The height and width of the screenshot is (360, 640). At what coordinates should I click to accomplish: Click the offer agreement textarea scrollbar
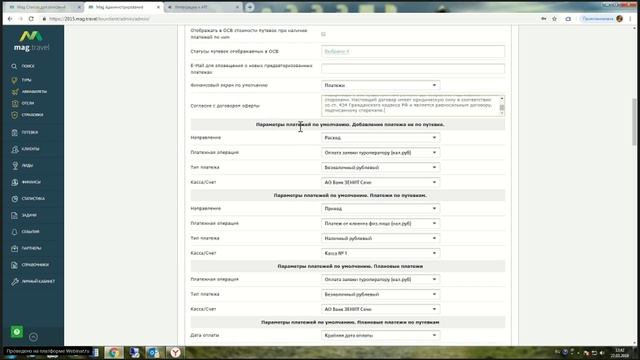click(502, 106)
